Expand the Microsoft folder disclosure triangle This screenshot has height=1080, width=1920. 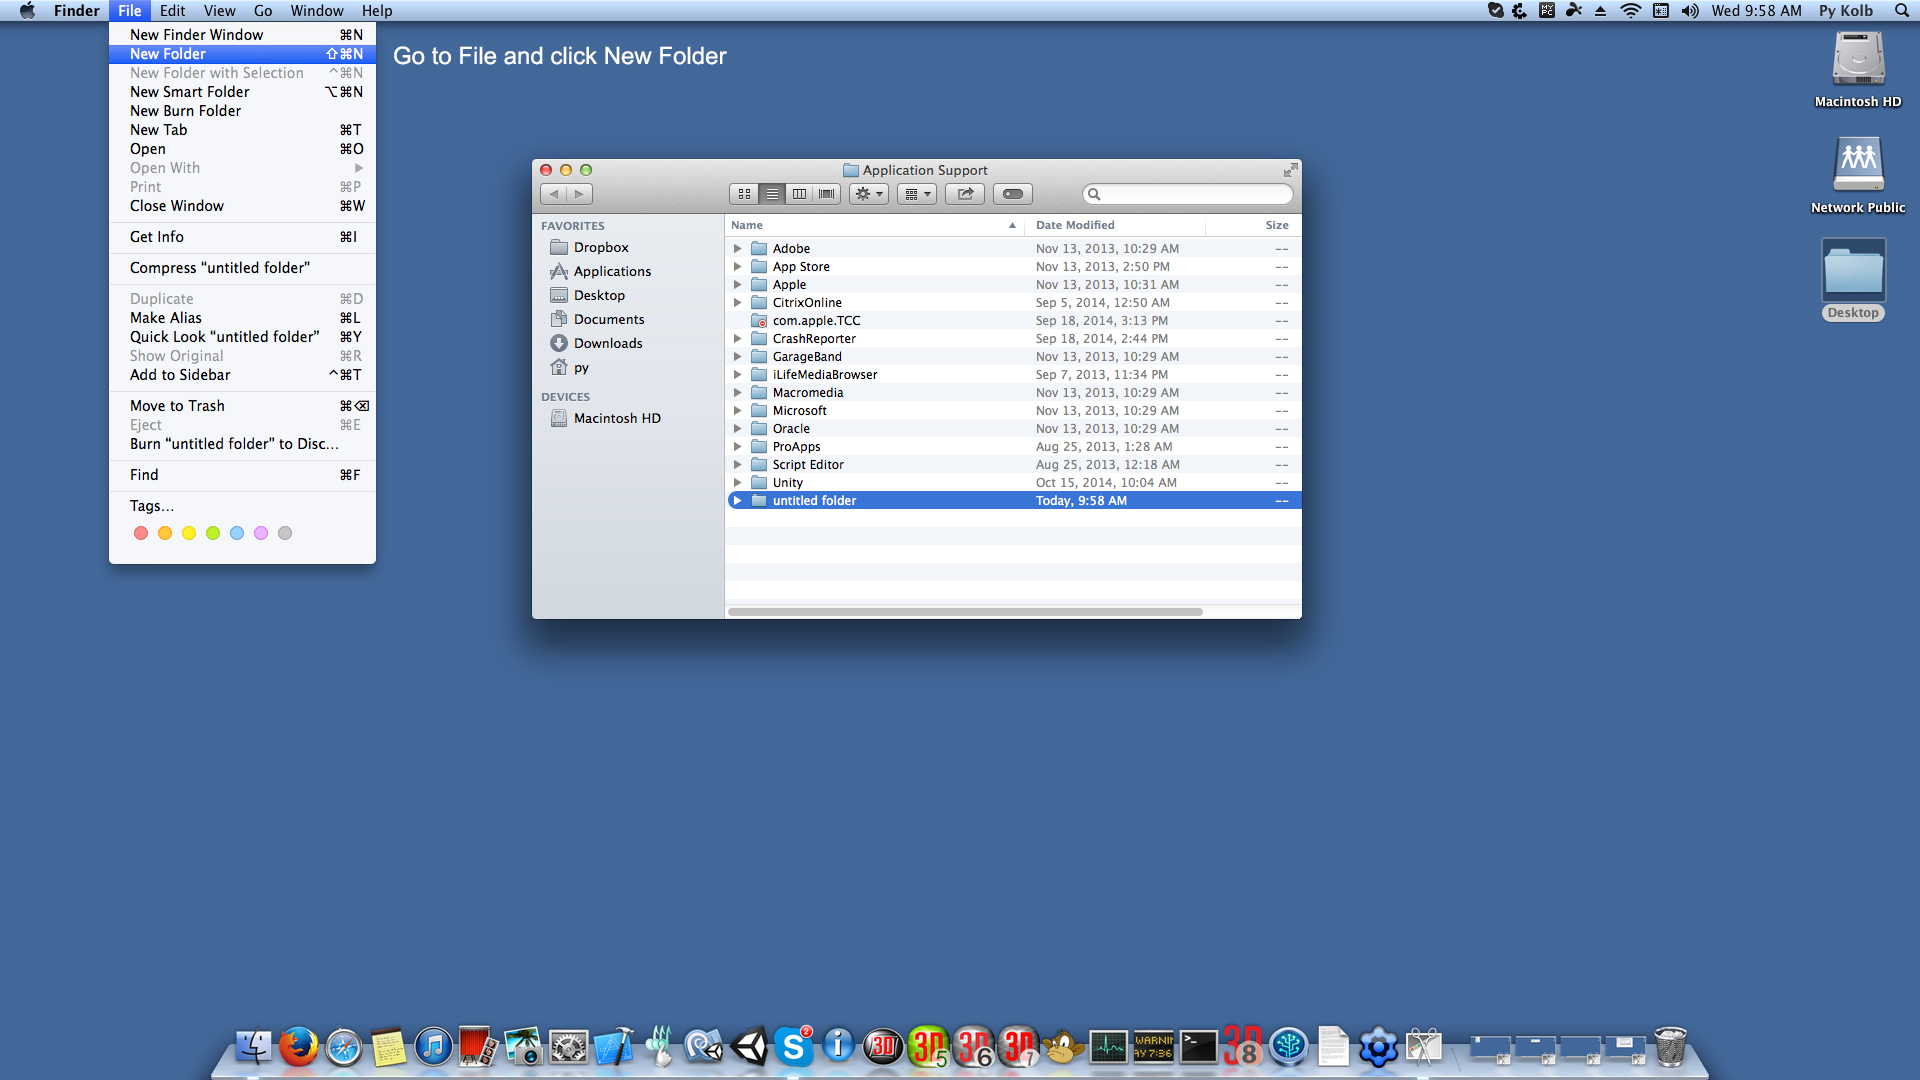tap(737, 410)
